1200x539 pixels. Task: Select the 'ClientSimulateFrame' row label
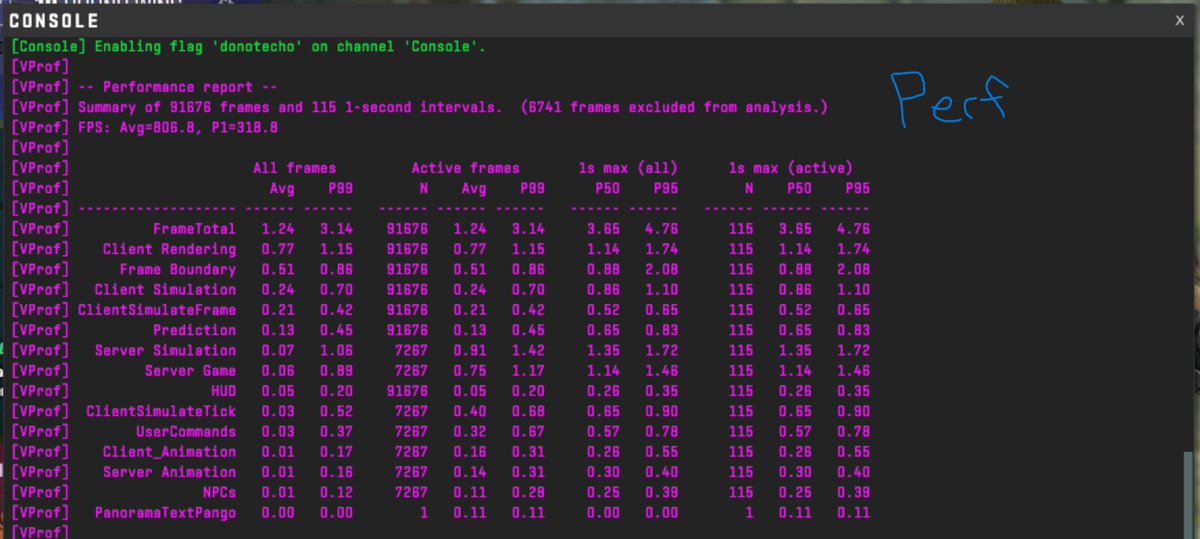[x=157, y=310]
